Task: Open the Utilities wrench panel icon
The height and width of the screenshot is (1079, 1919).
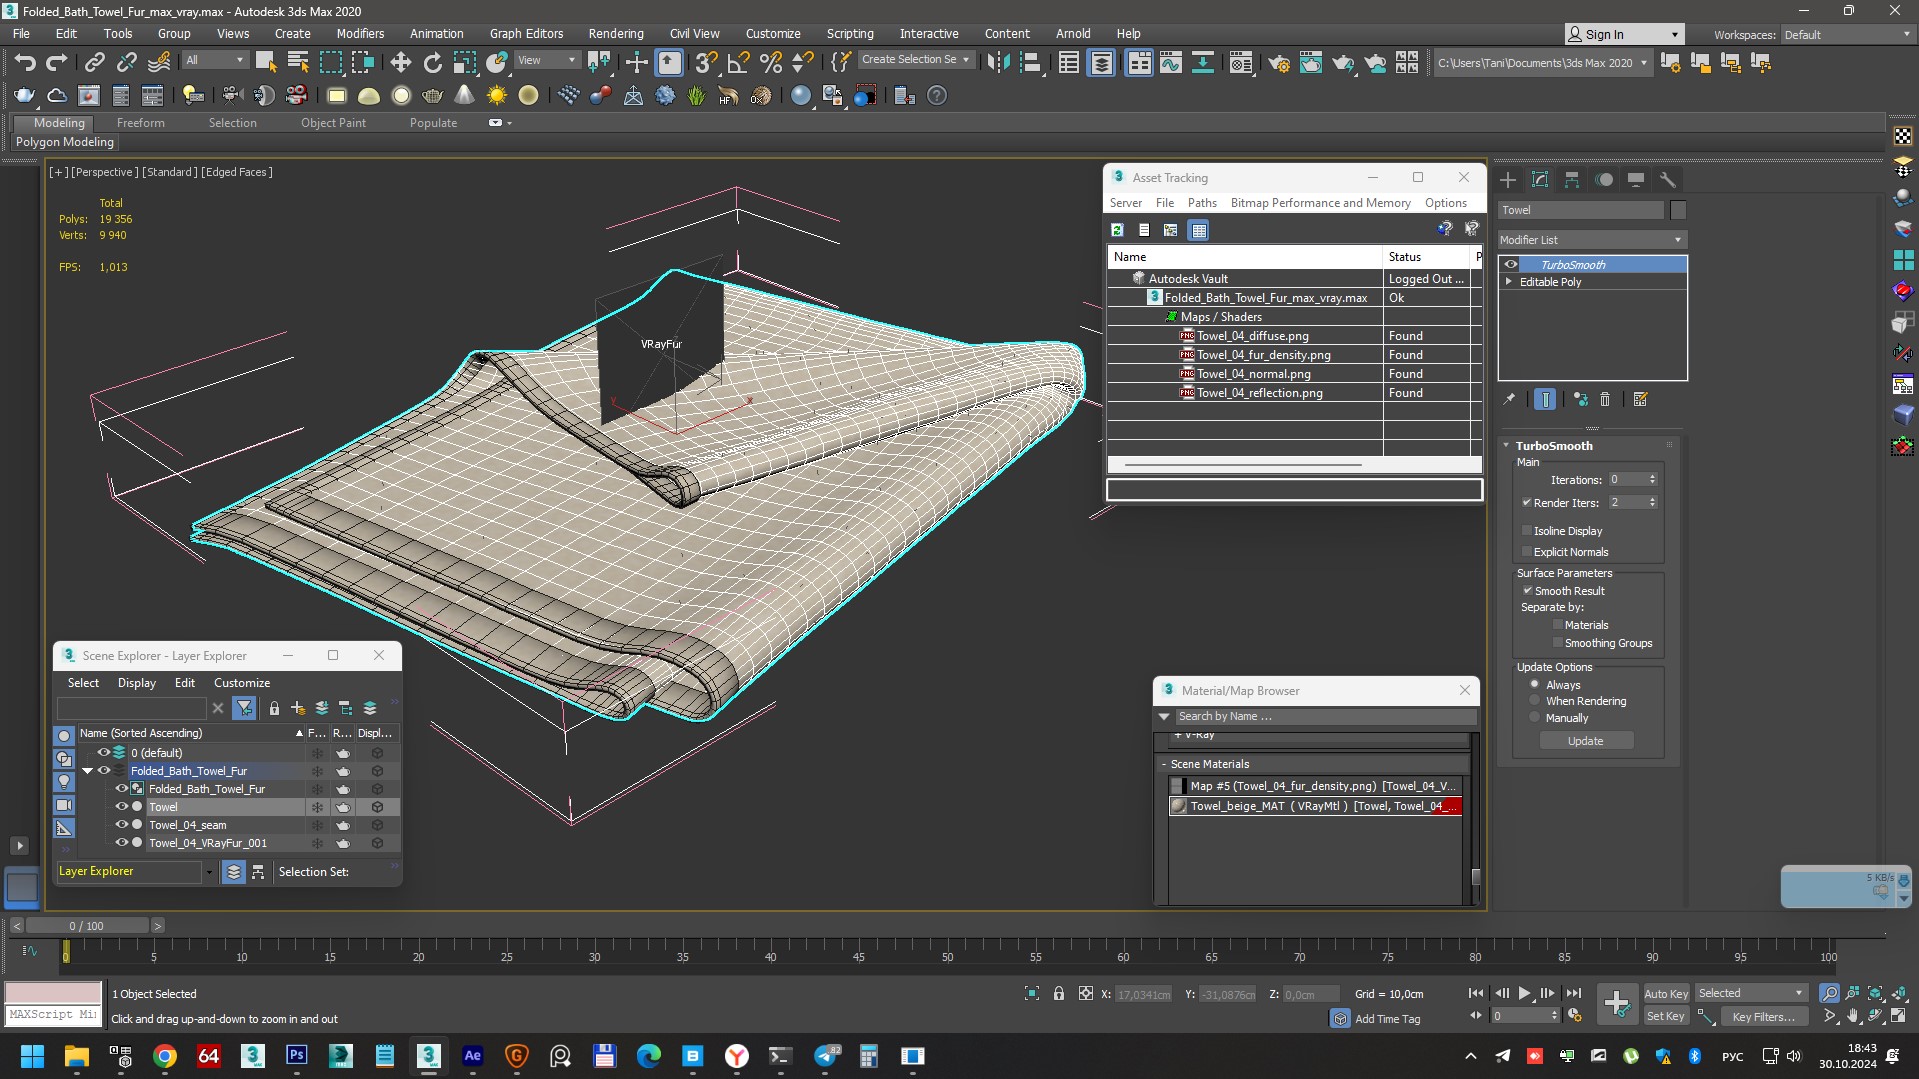Action: (x=1667, y=180)
